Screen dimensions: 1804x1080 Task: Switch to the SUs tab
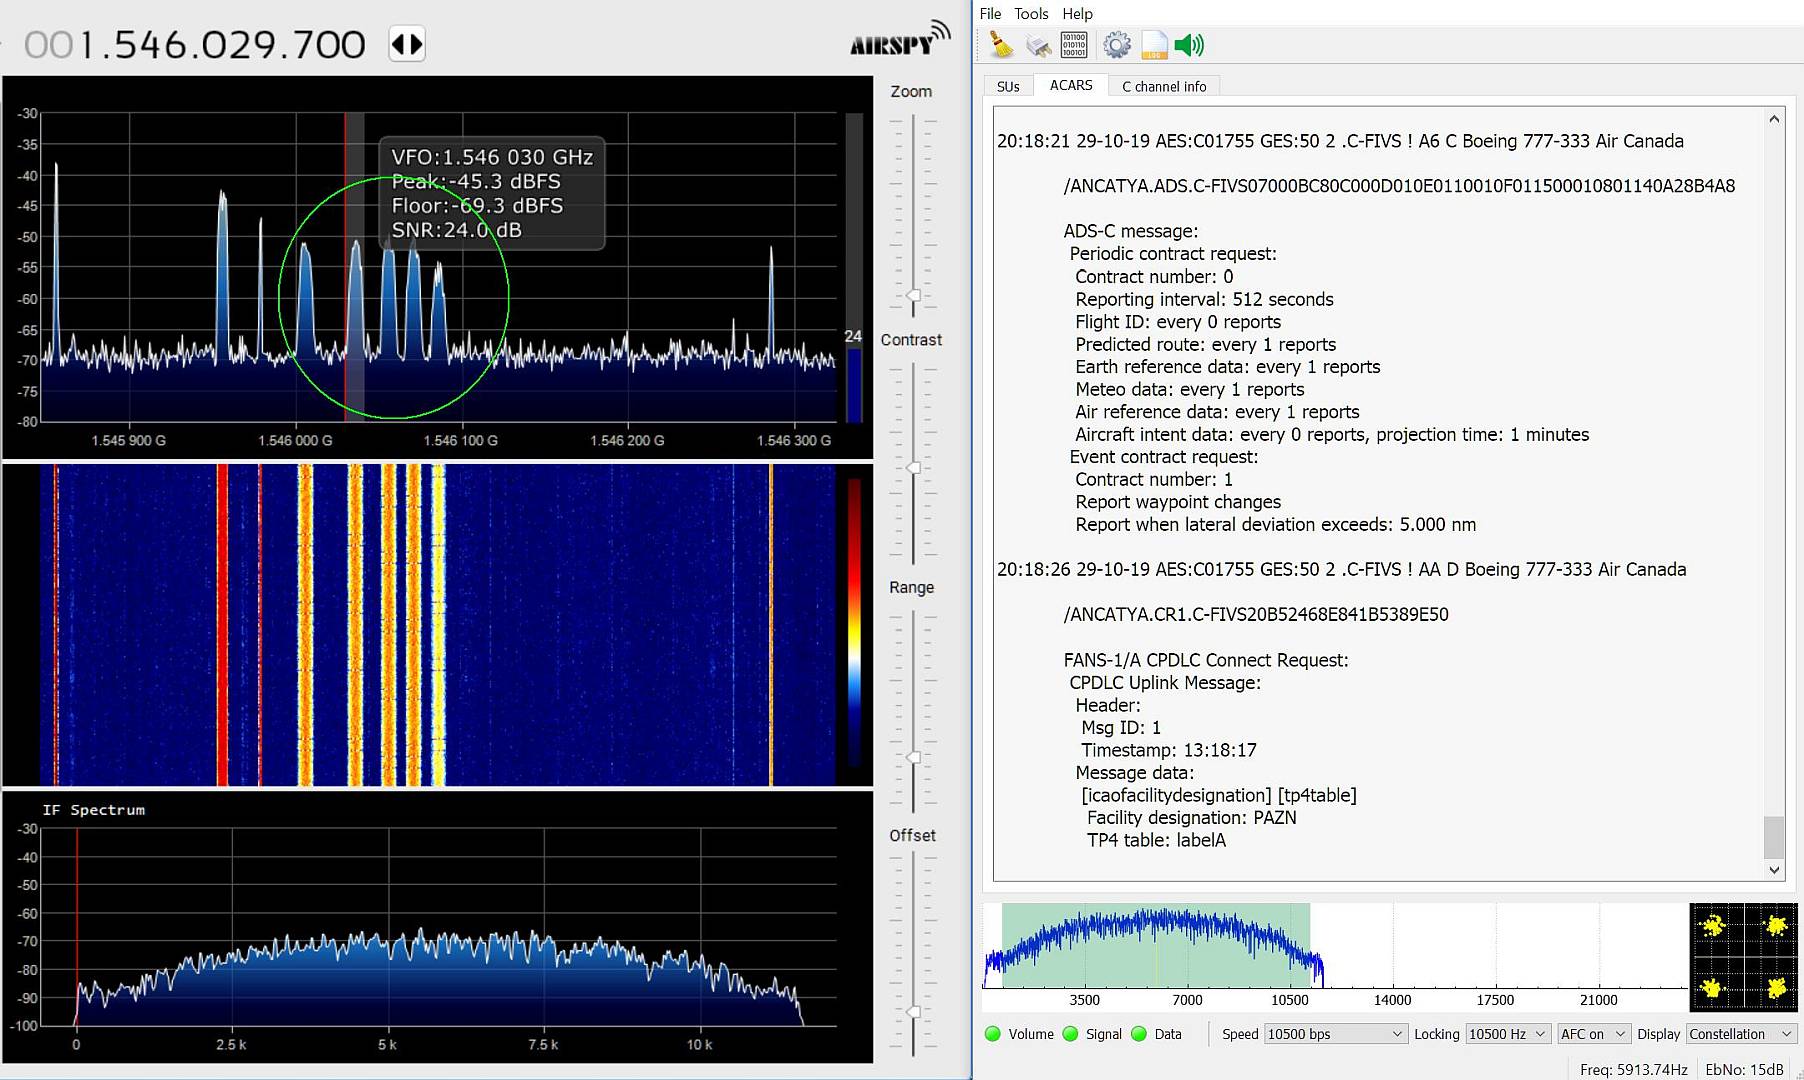[1008, 86]
